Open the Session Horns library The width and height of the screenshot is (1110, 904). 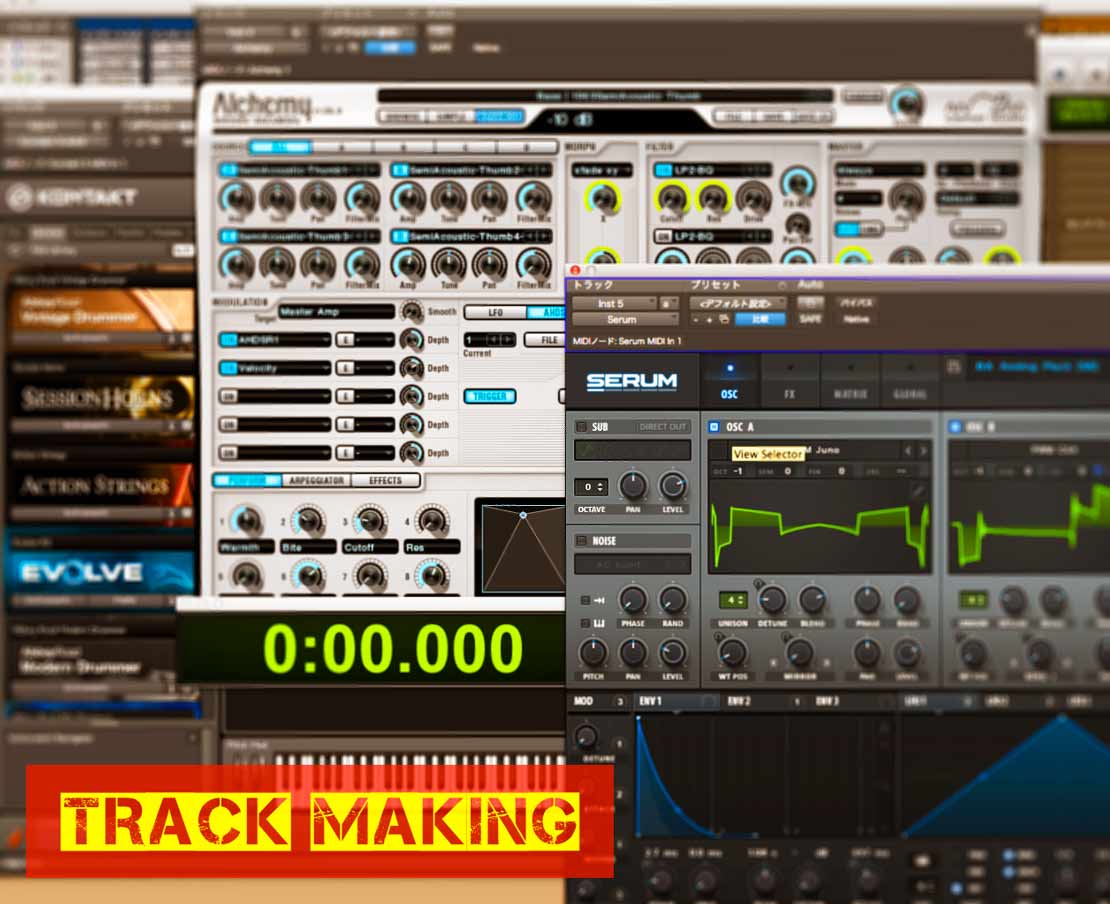99,398
